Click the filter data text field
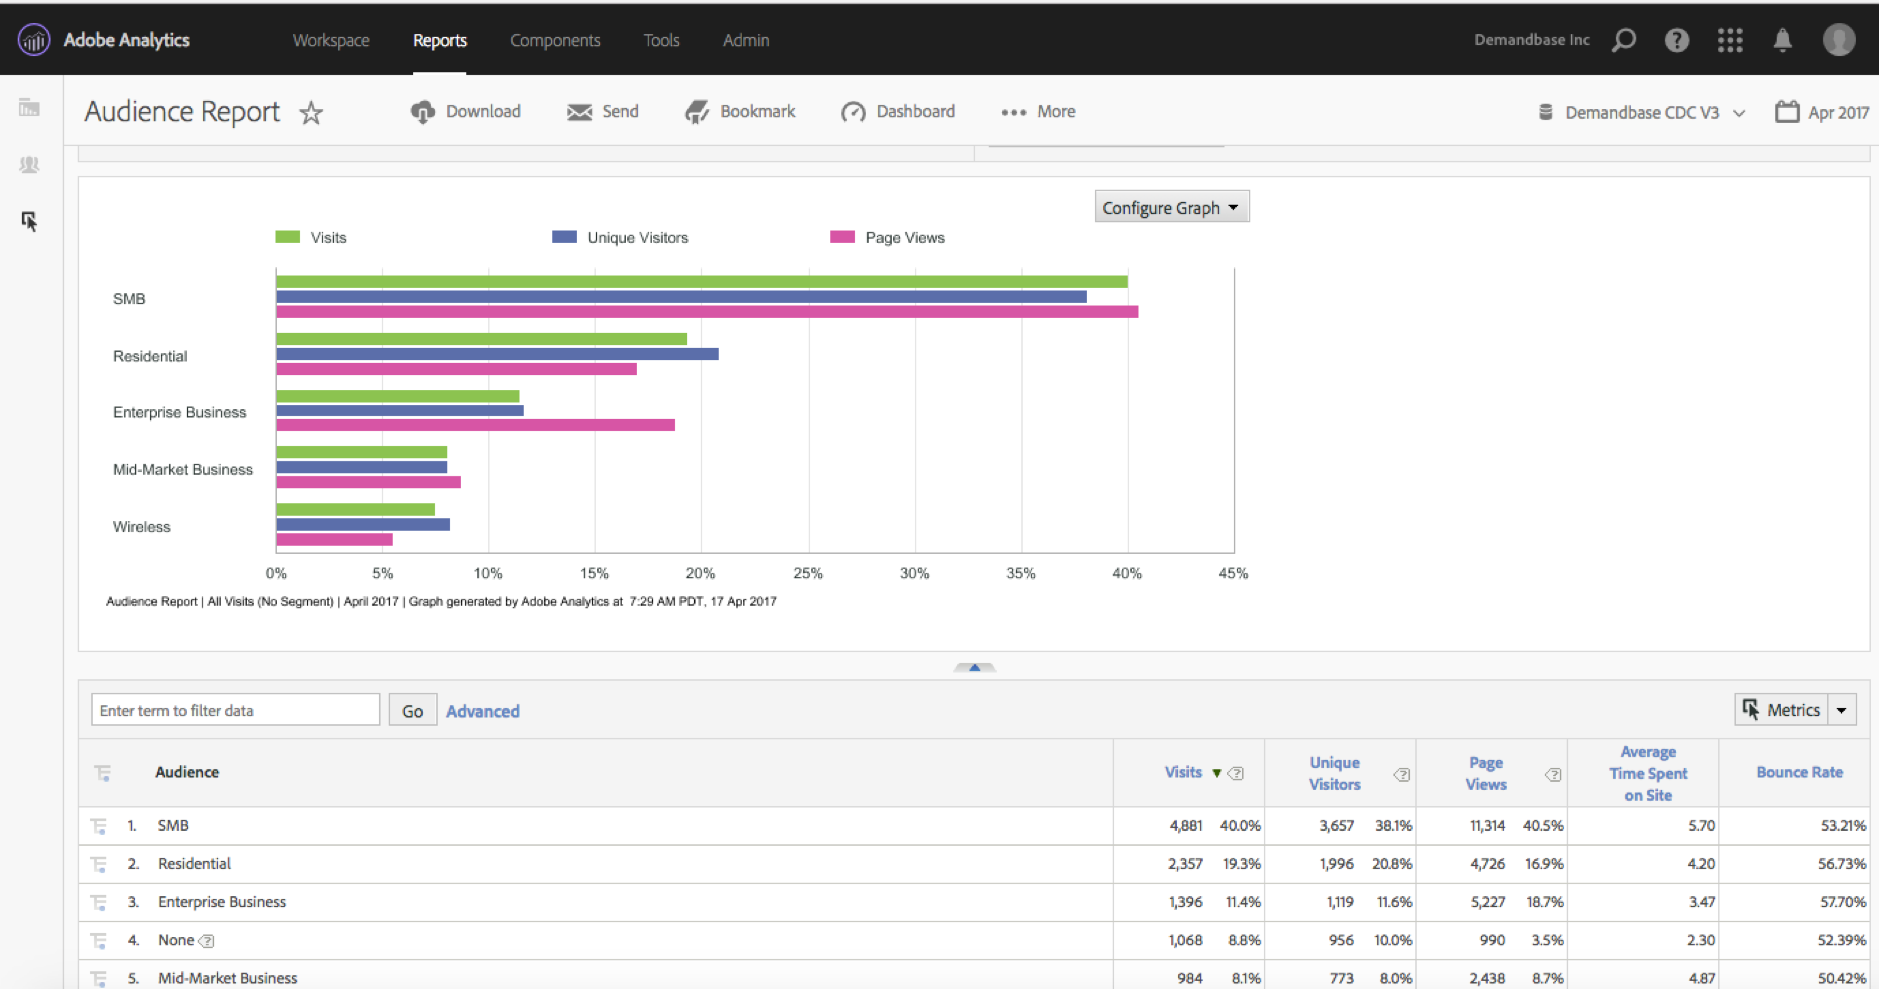Screen dimensions: 1879x989 tap(235, 710)
